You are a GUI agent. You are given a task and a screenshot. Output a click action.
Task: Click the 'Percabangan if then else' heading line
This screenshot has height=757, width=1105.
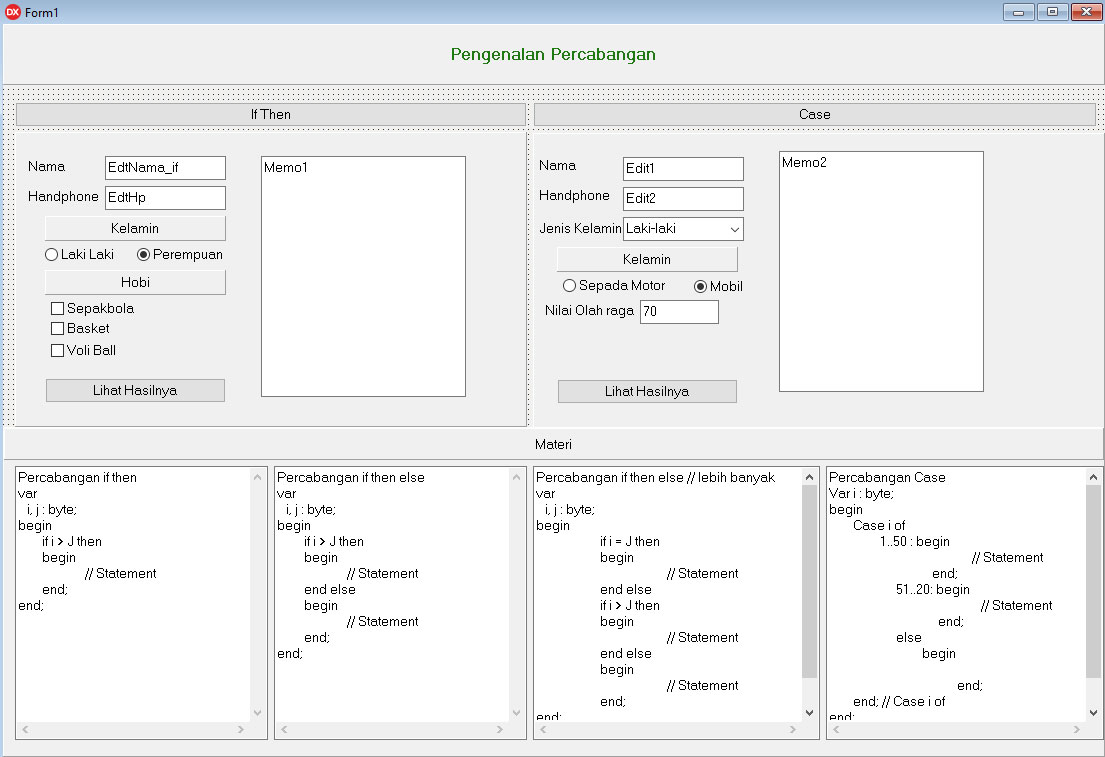351,477
